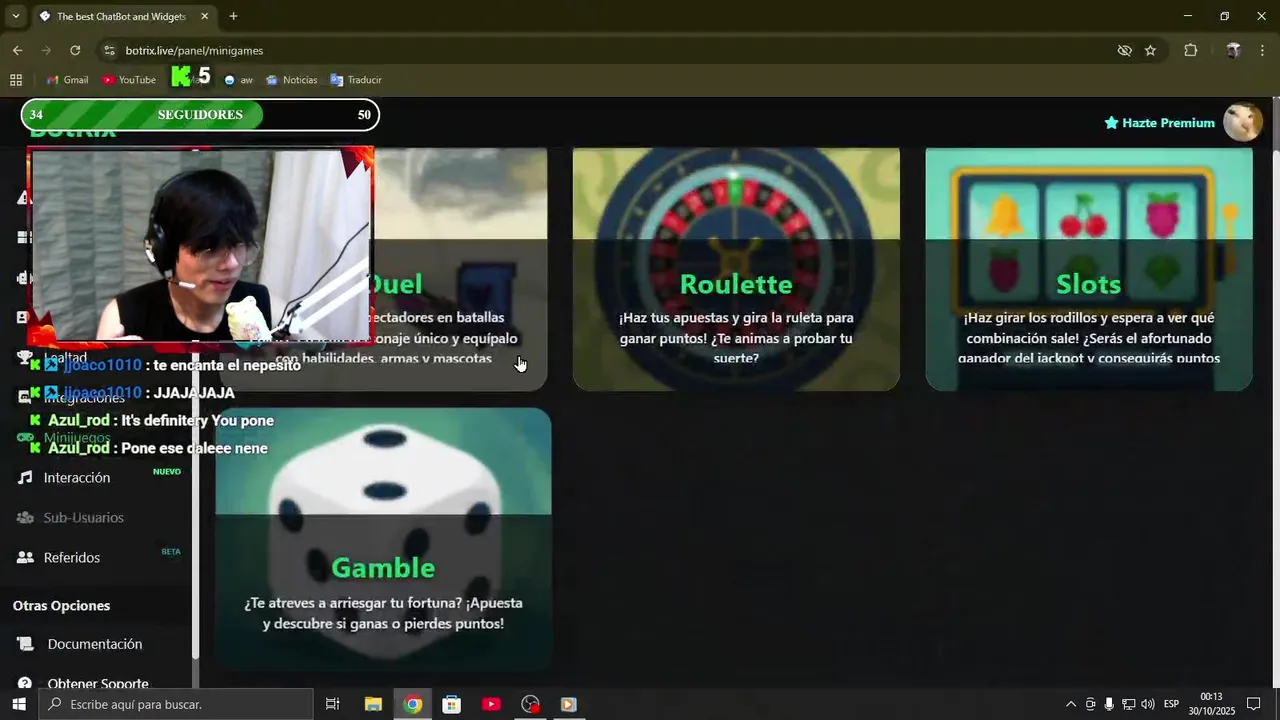Open the Gamble minigame card
This screenshot has width=1280, height=720.
click(383, 538)
